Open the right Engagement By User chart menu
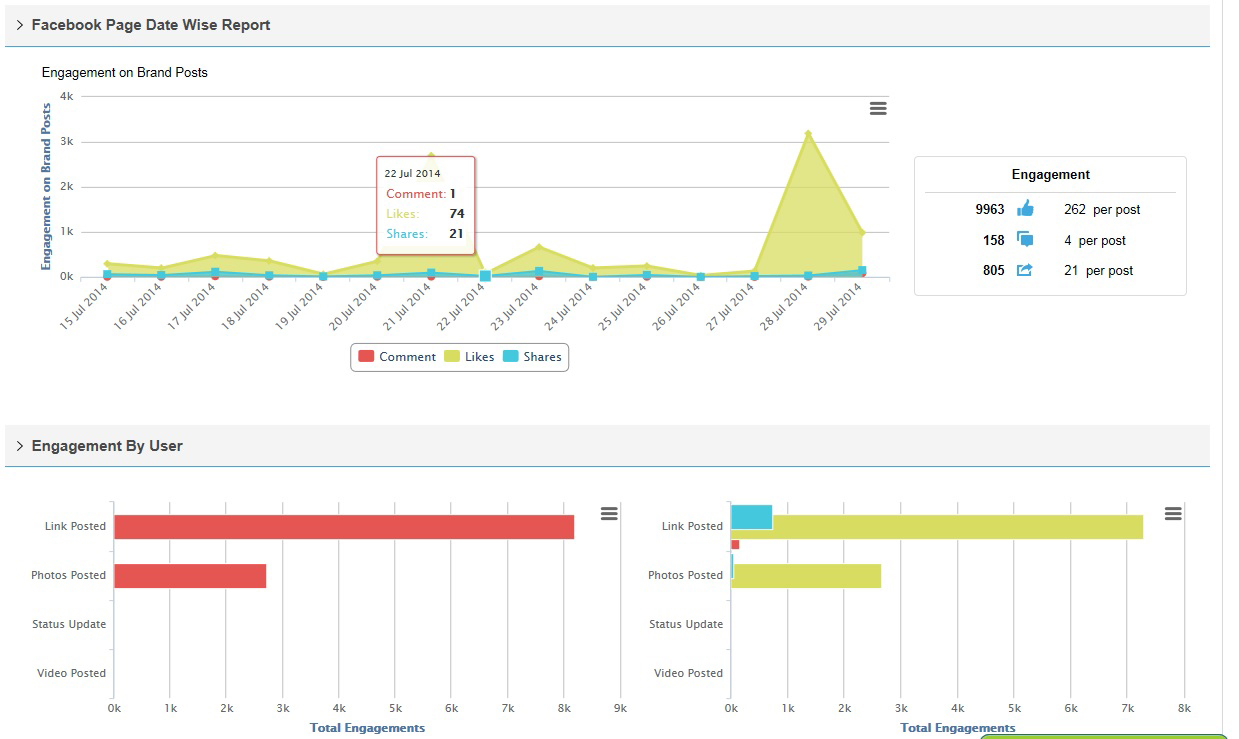 click(1173, 513)
